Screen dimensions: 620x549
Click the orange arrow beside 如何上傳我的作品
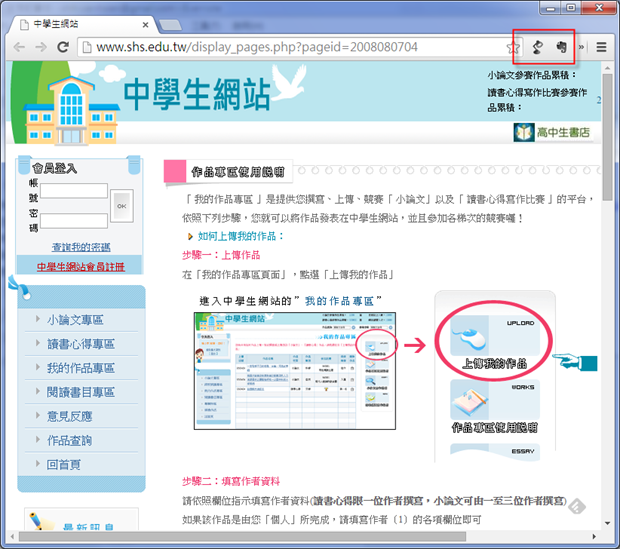click(190, 237)
